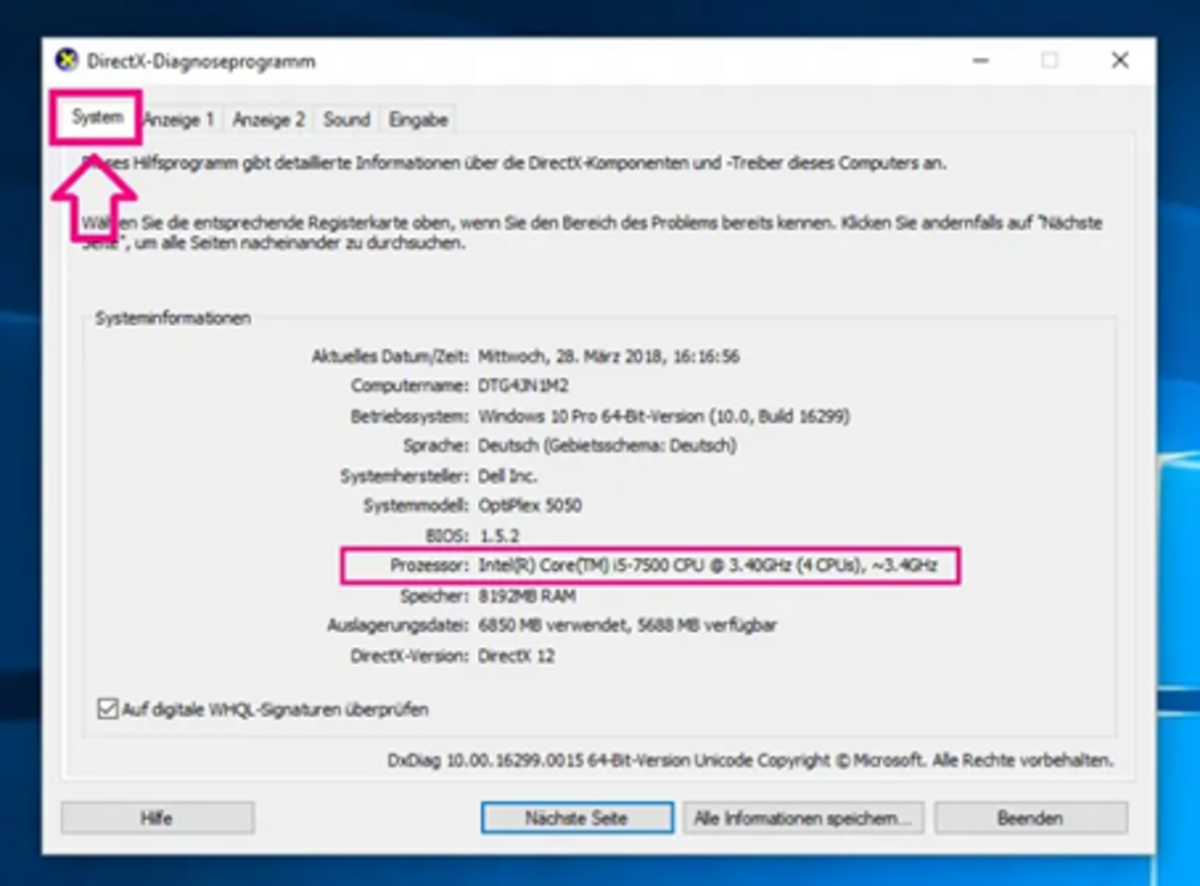The height and width of the screenshot is (886, 1200).
Task: Click the Beenden button
Action: pos(1031,818)
